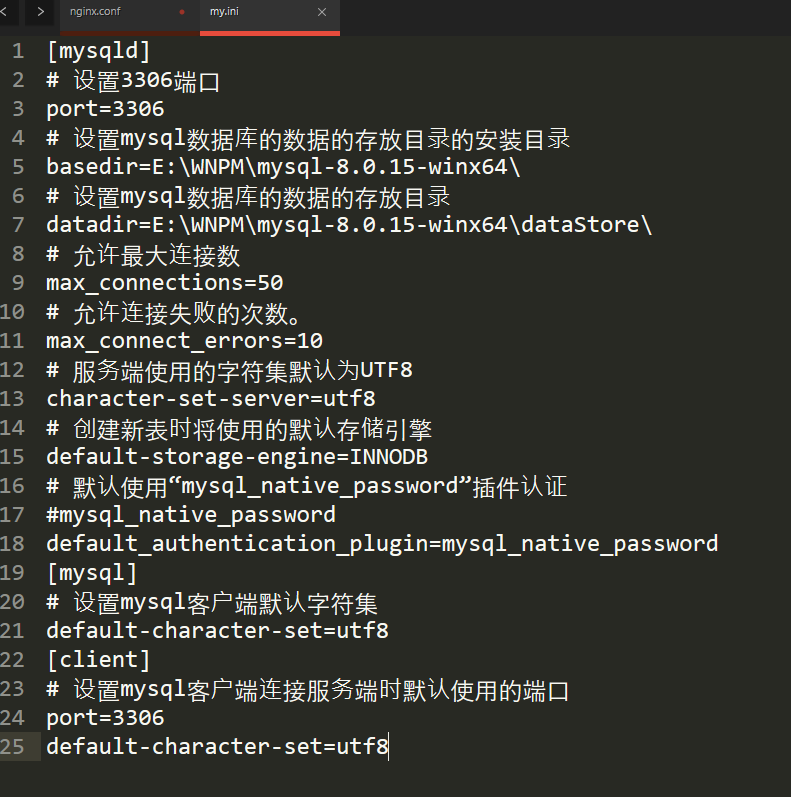The width and height of the screenshot is (791, 797).
Task: Click the unsaved dot on nginx.conf tab
Action: click(x=181, y=12)
